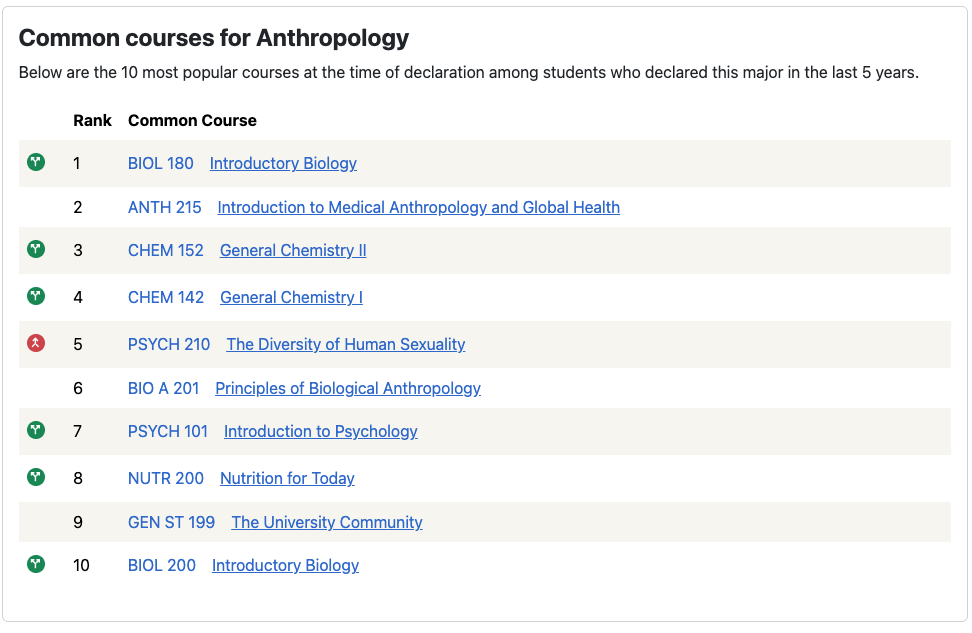
Task: Open Principles of Biological Anthropology
Action: [x=347, y=388]
